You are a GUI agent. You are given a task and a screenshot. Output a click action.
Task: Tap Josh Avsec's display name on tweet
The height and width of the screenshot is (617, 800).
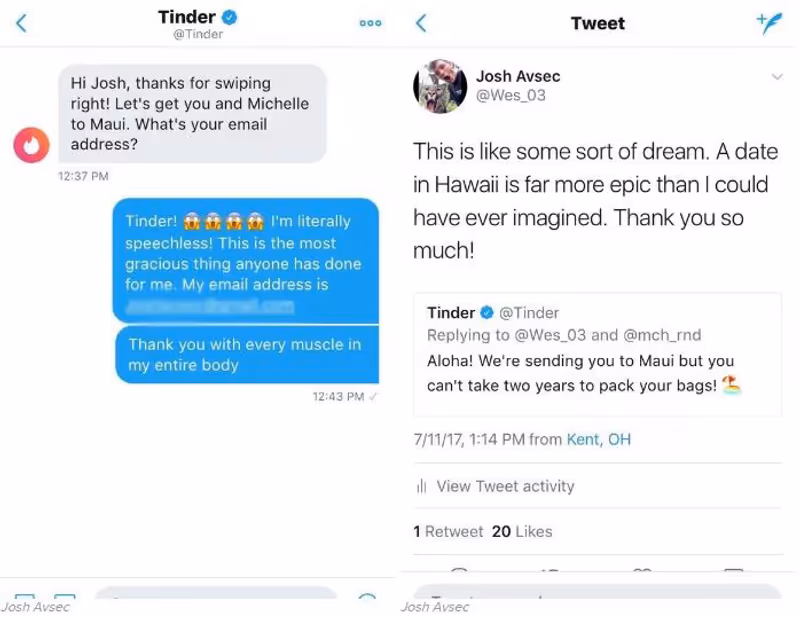(x=518, y=76)
